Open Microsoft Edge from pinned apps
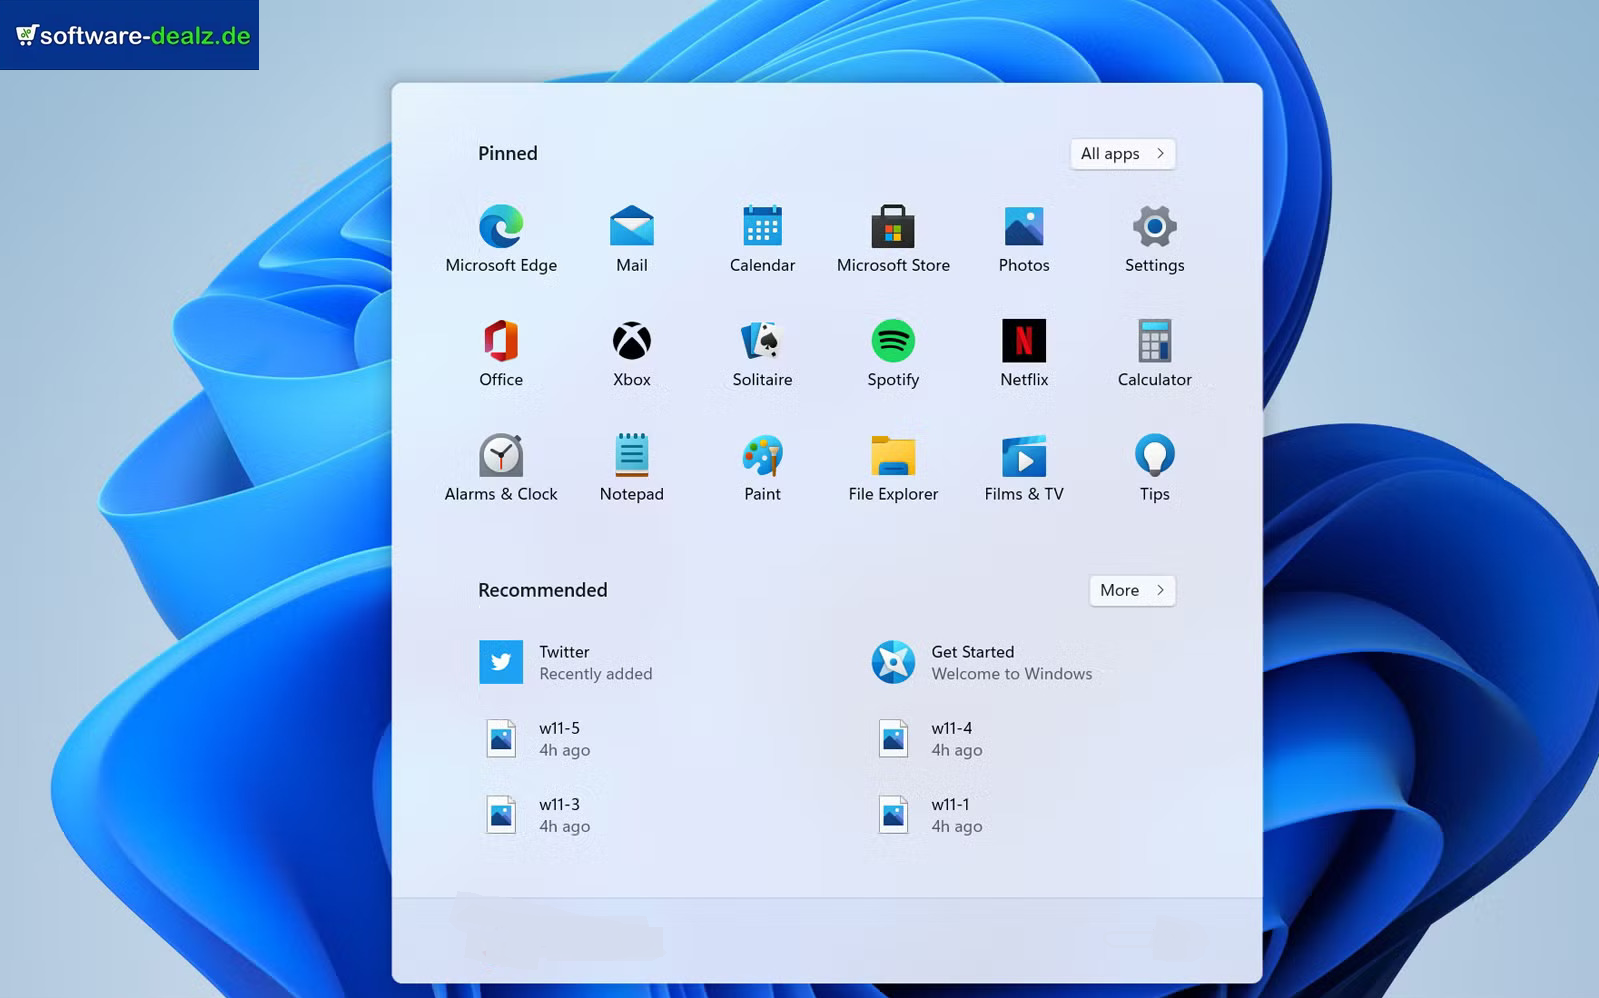Image resolution: width=1599 pixels, height=998 pixels. tap(501, 238)
